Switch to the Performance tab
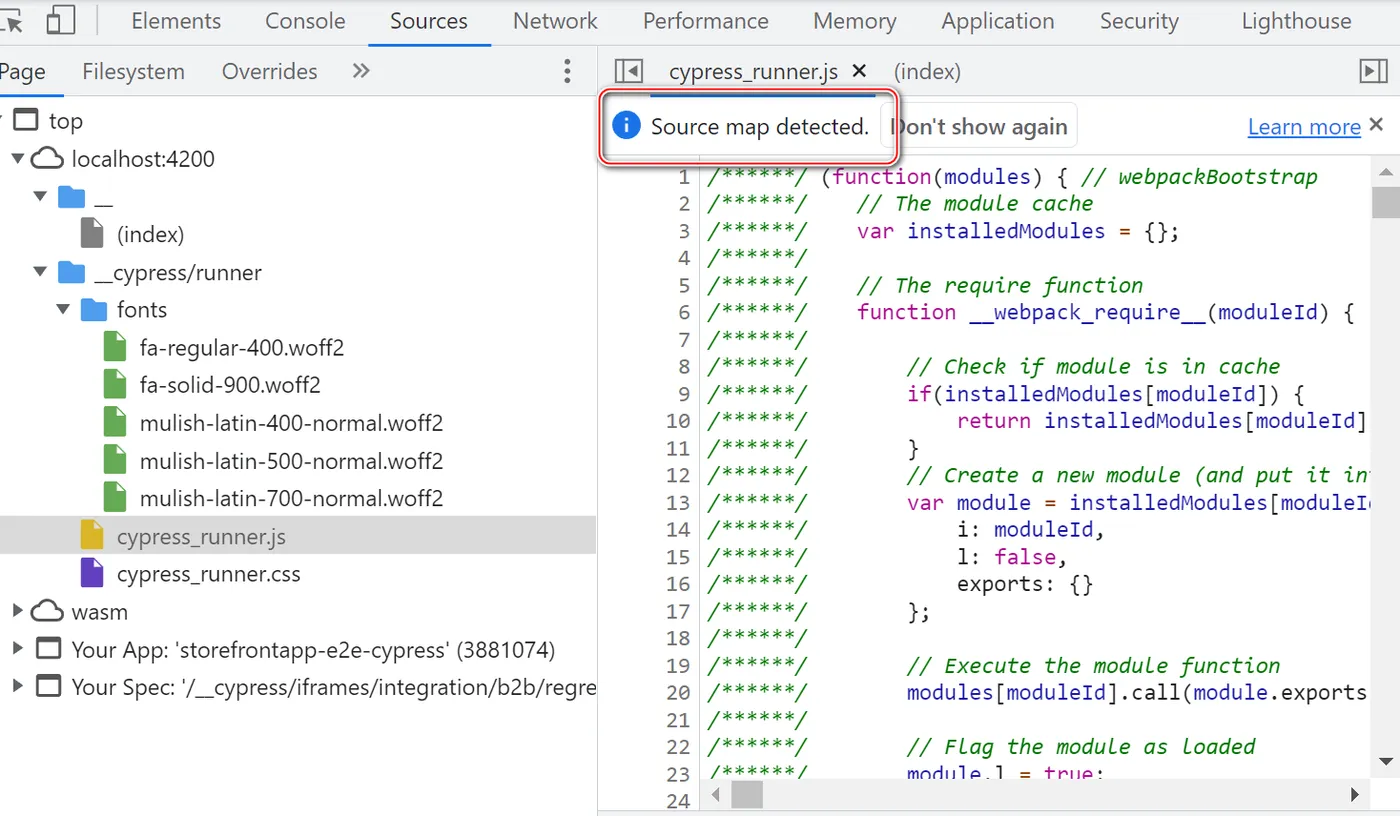The height and width of the screenshot is (816, 1400). click(705, 21)
